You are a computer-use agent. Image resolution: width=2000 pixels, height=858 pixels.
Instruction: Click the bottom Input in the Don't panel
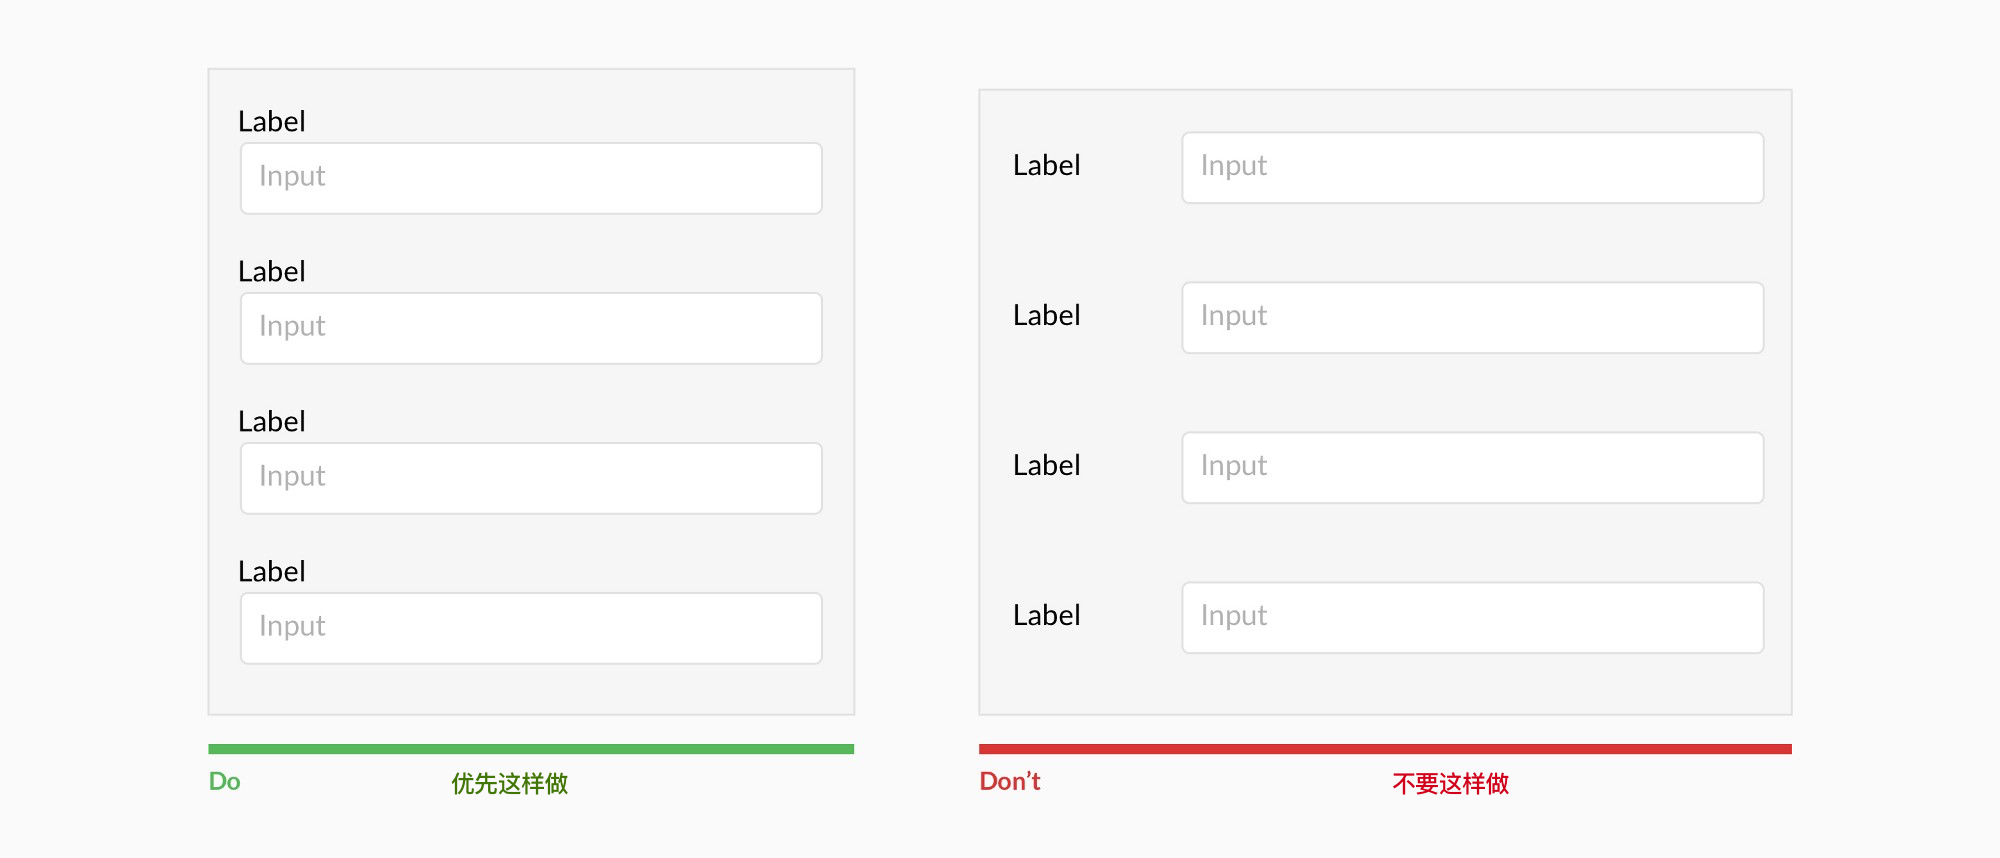pos(1473,618)
